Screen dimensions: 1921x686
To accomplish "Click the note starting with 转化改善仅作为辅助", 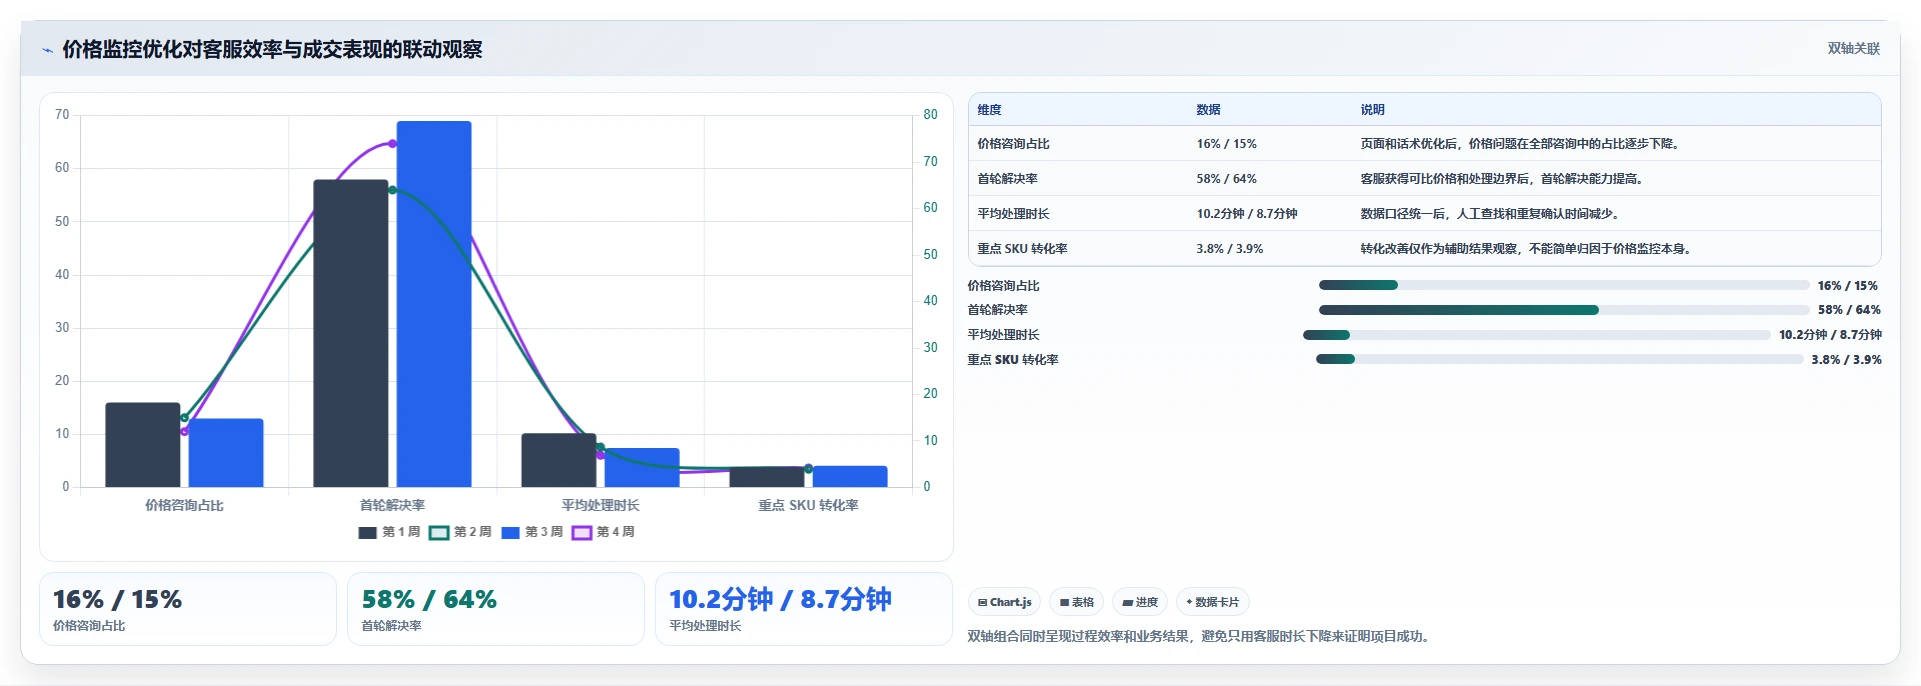I will coord(1527,249).
